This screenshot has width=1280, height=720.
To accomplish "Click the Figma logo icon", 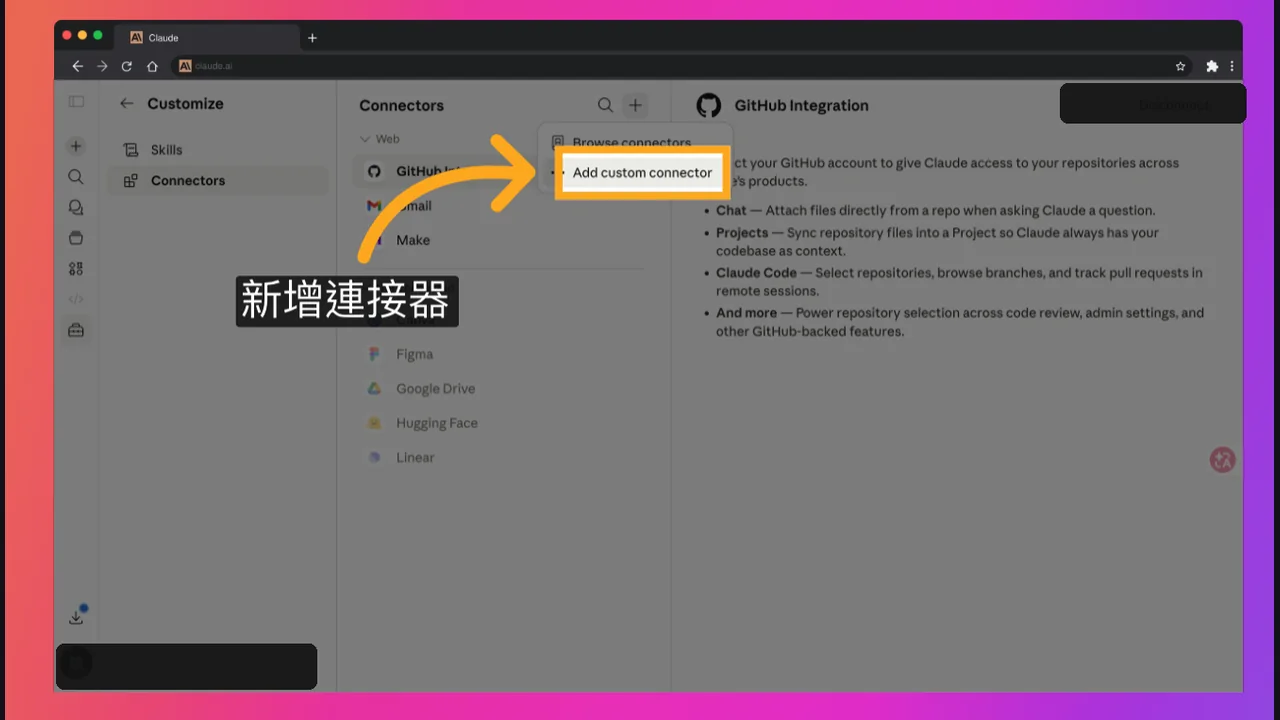I will pyautogui.click(x=374, y=354).
